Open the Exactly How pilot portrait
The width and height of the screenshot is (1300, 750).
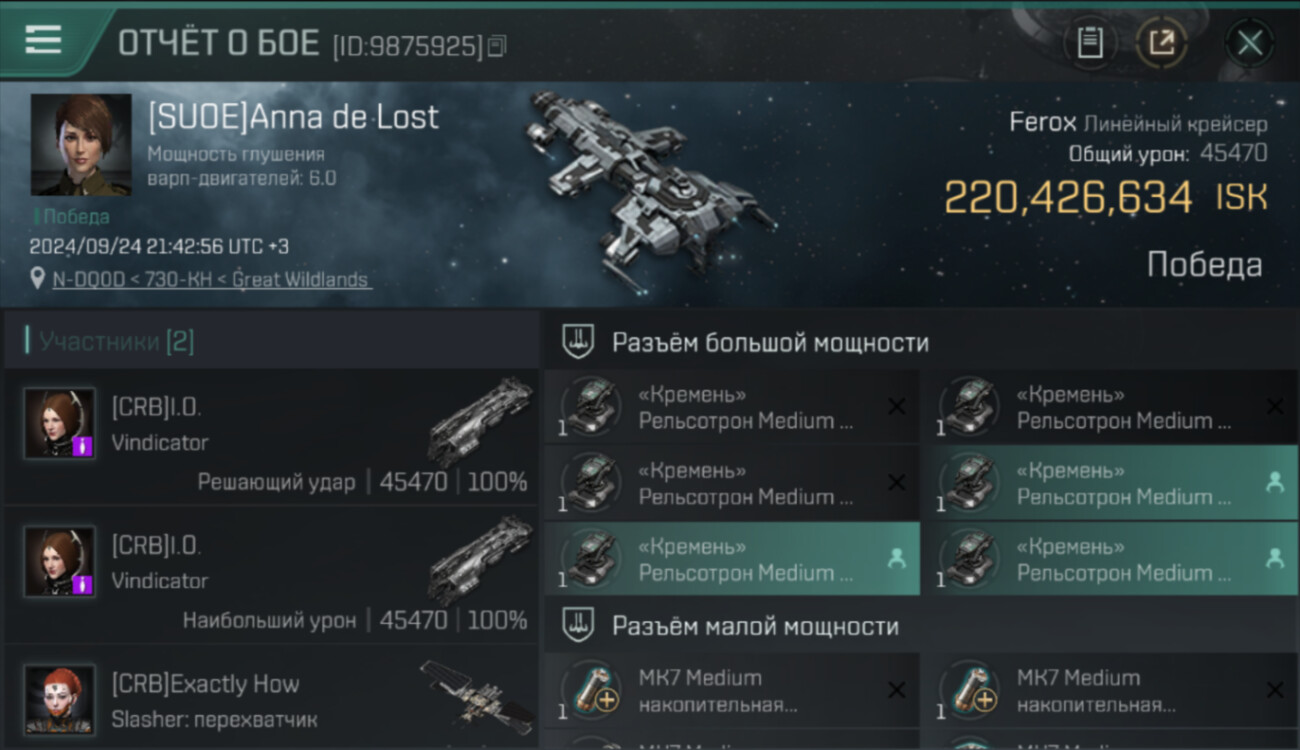60,699
